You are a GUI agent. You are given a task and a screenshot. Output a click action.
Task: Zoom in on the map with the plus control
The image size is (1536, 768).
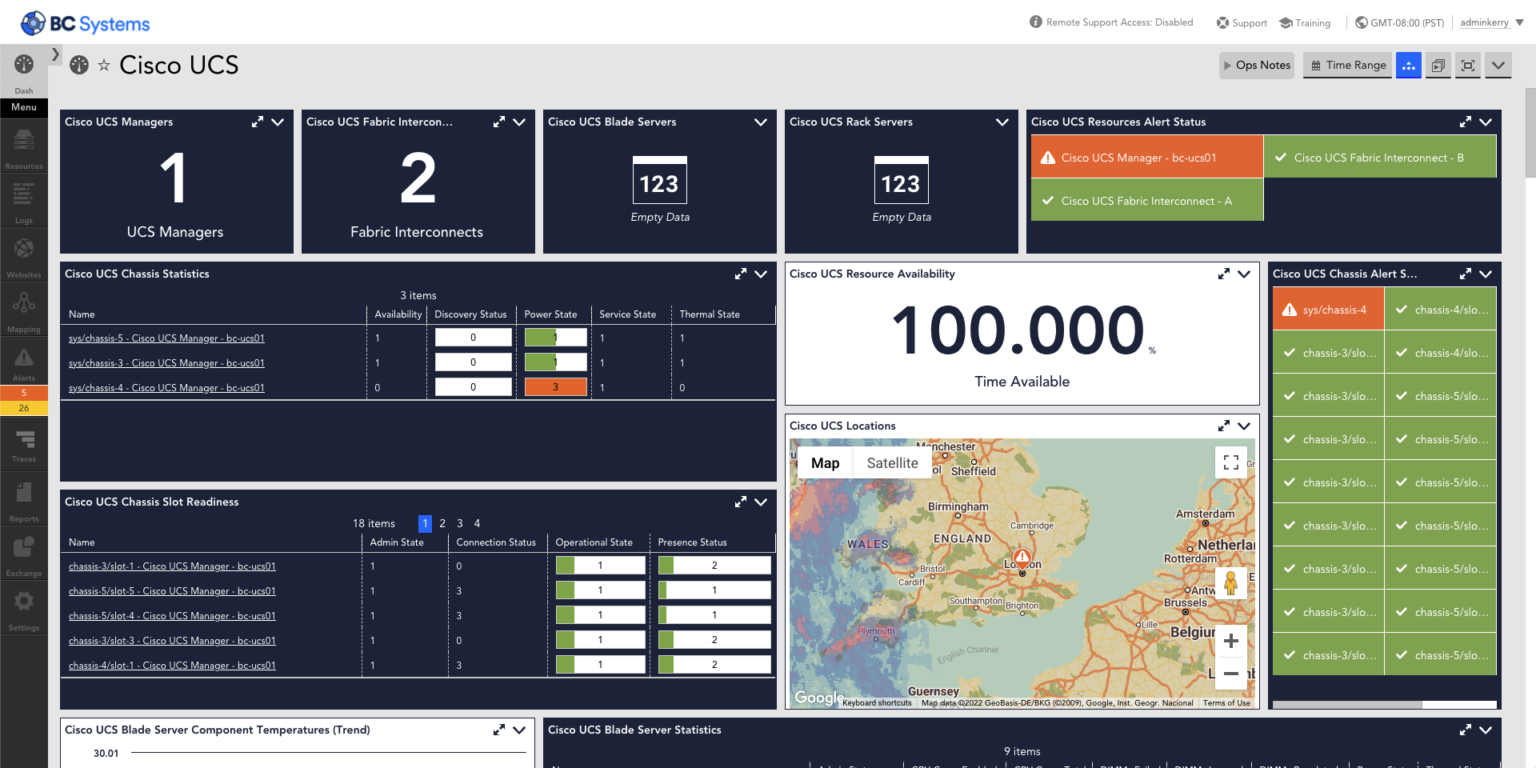click(1230, 639)
